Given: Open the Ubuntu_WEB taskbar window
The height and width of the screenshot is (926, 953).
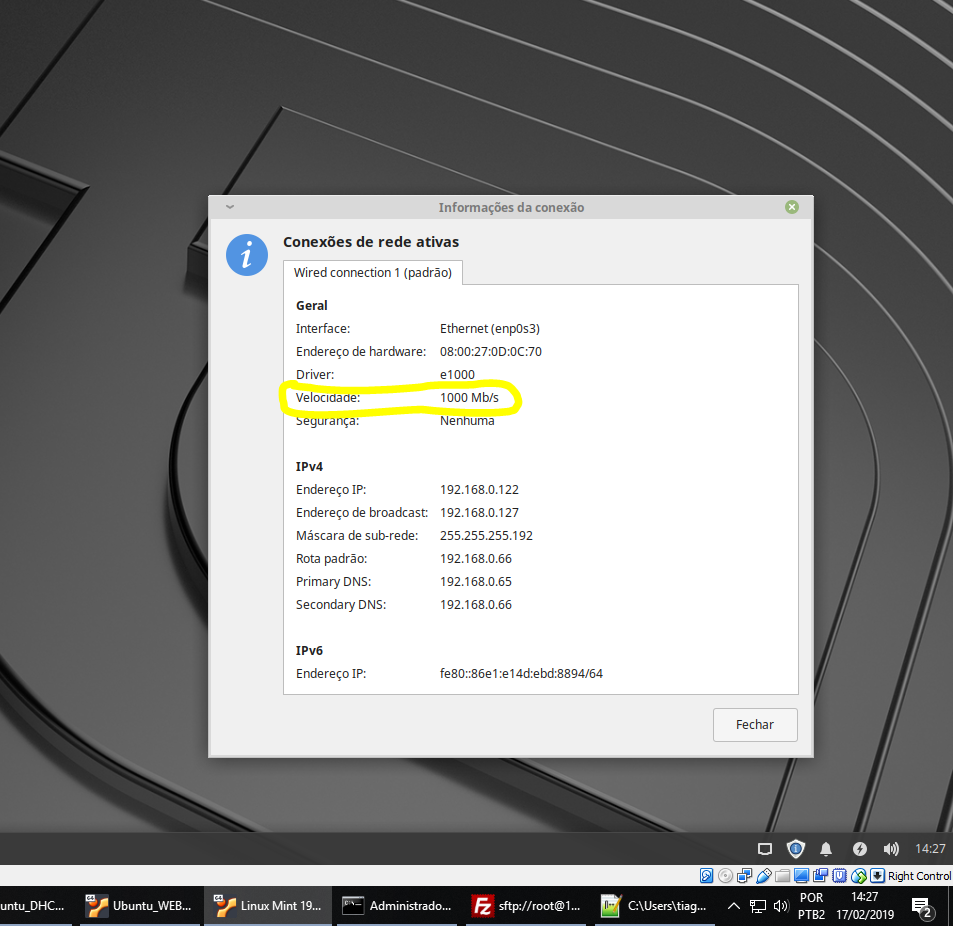Looking at the screenshot, I should pyautogui.click(x=140, y=906).
